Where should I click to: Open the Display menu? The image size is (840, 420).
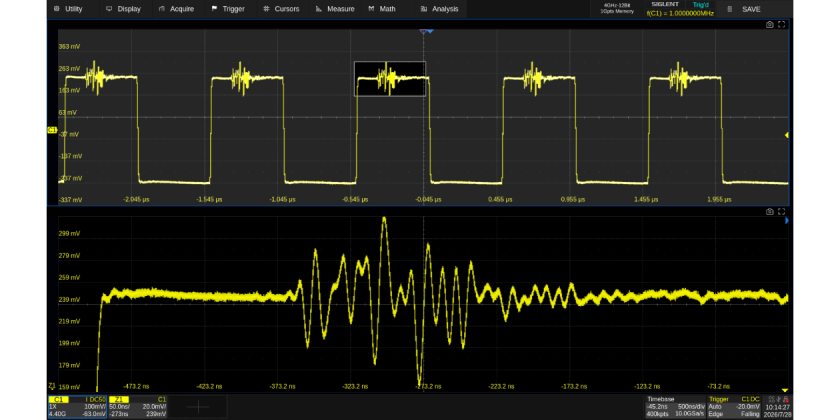pyautogui.click(x=125, y=9)
